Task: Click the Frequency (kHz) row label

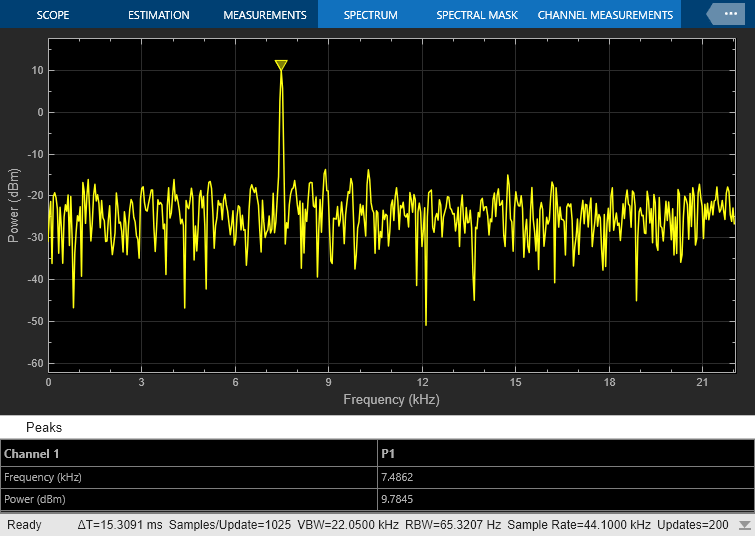Action: pos(43,477)
